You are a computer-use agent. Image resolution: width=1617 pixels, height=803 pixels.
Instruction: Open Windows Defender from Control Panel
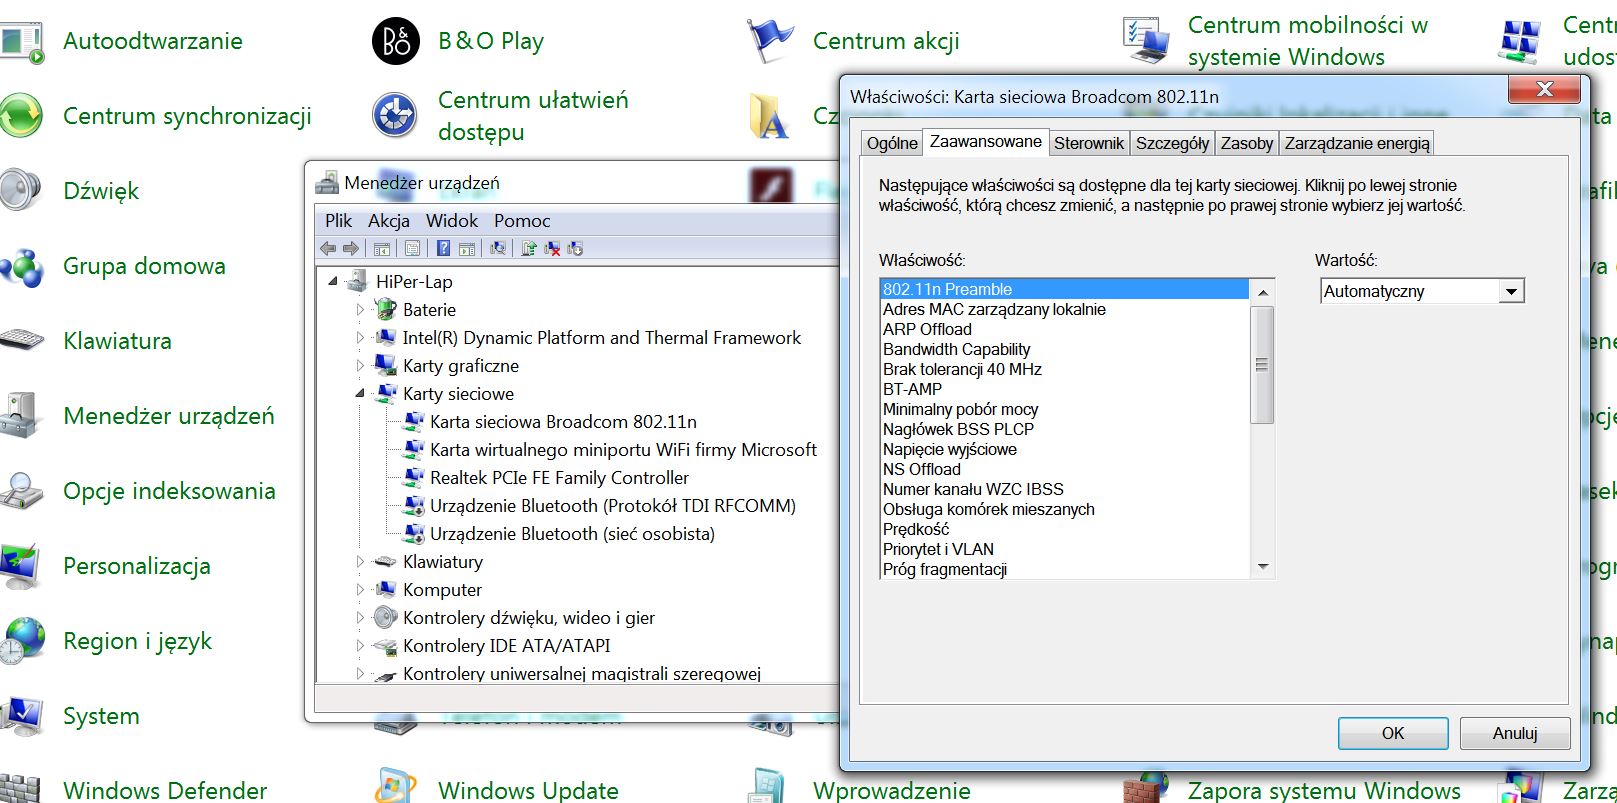tap(164, 790)
